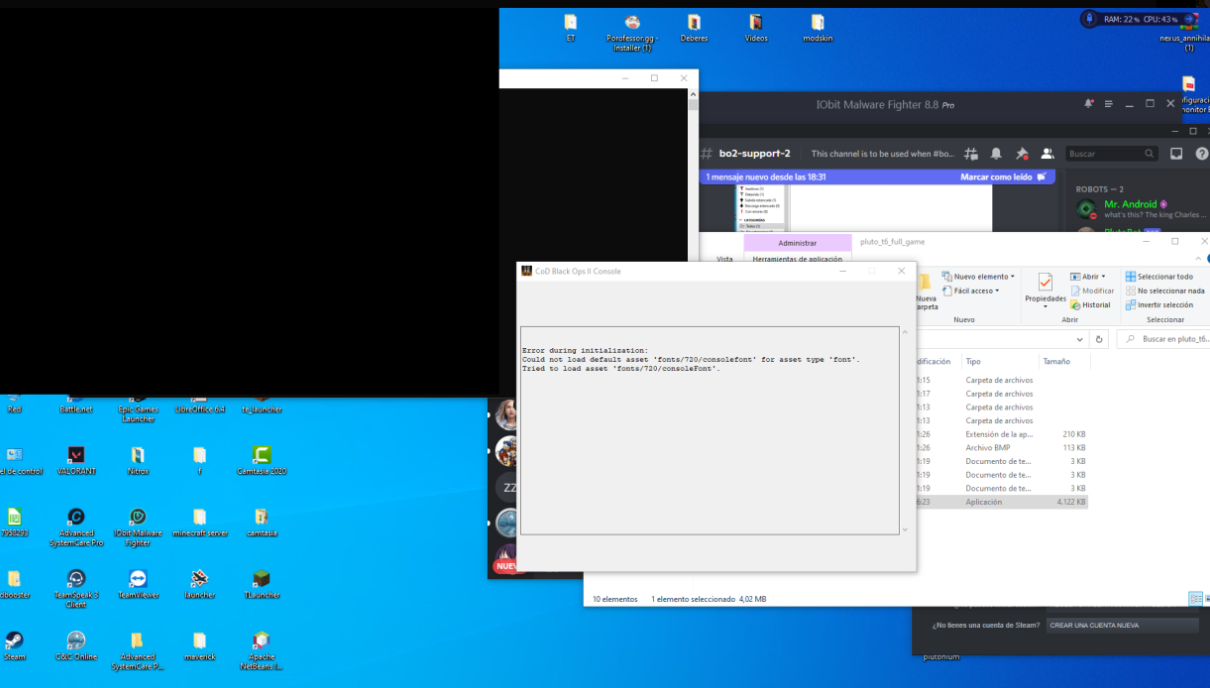Open Discord threads icon in channel header

click(x=971, y=154)
